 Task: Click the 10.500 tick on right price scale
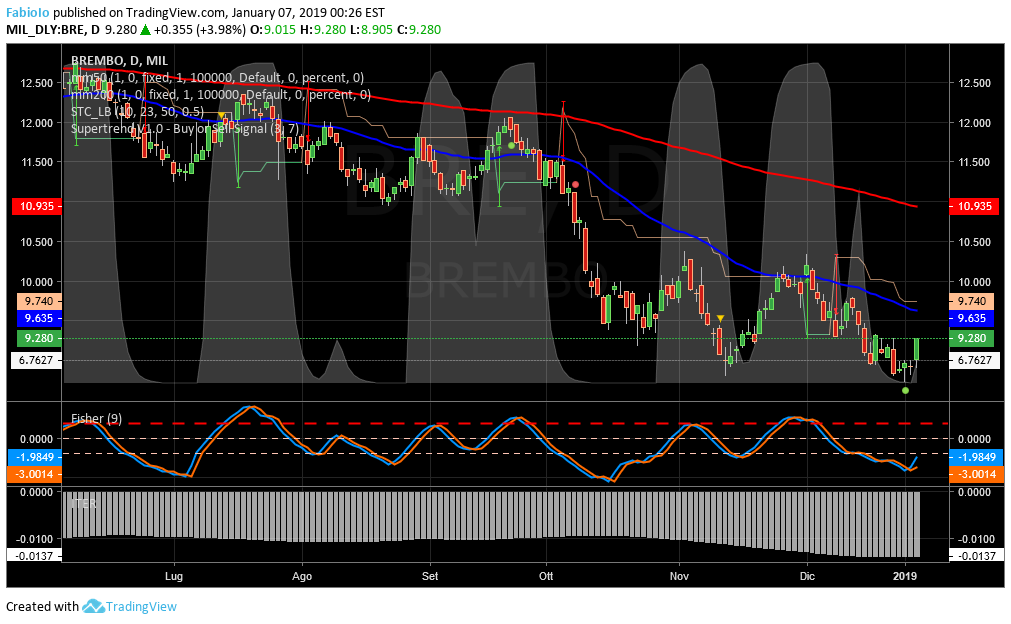[974, 242]
